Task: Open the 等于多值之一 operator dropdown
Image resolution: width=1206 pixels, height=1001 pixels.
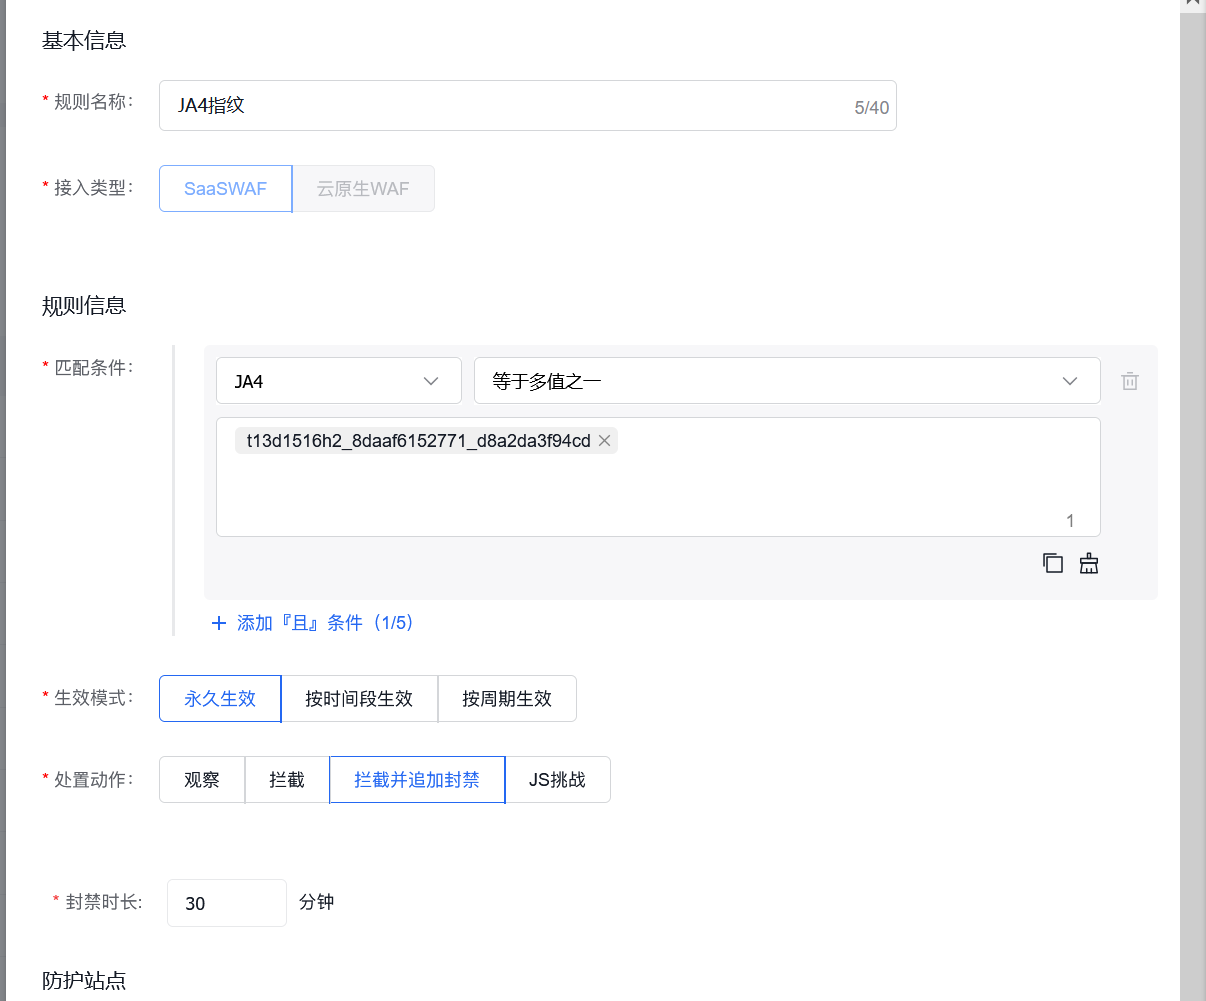Action: tap(787, 380)
